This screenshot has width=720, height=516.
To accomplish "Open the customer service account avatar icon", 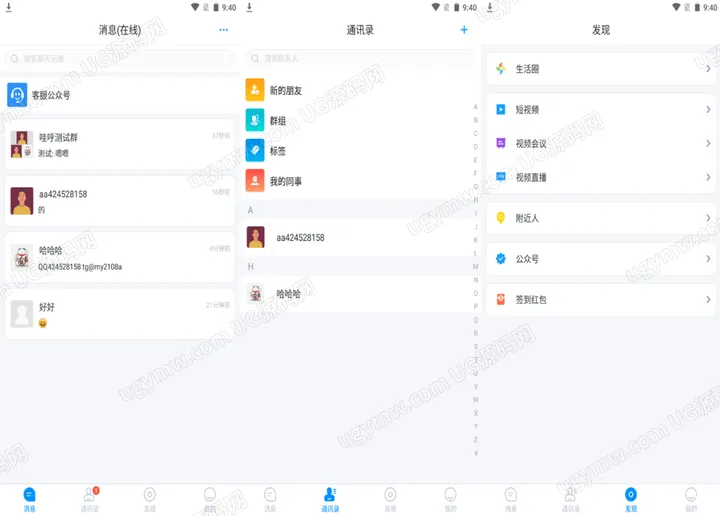I will [x=17, y=95].
